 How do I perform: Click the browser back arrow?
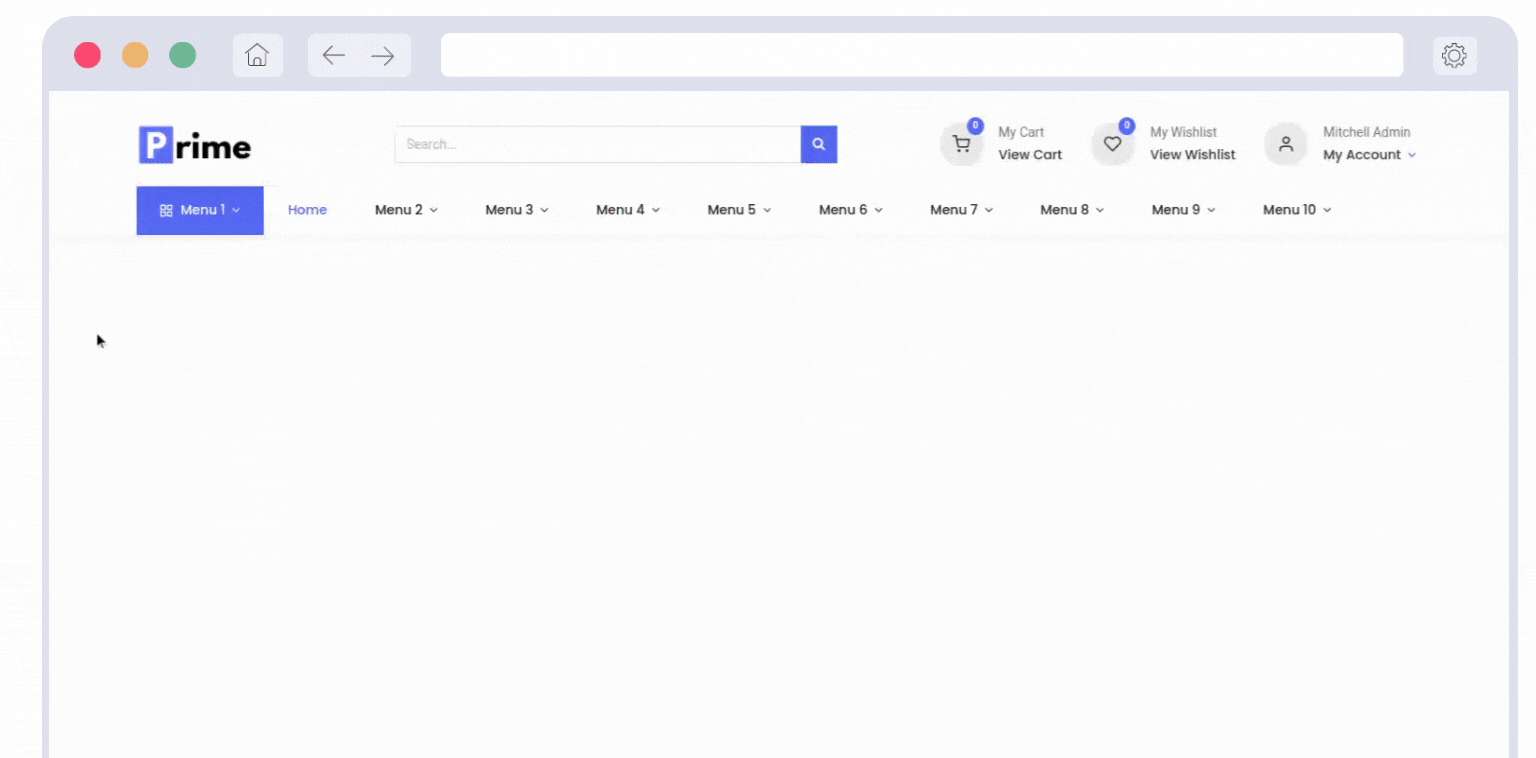[x=334, y=56]
